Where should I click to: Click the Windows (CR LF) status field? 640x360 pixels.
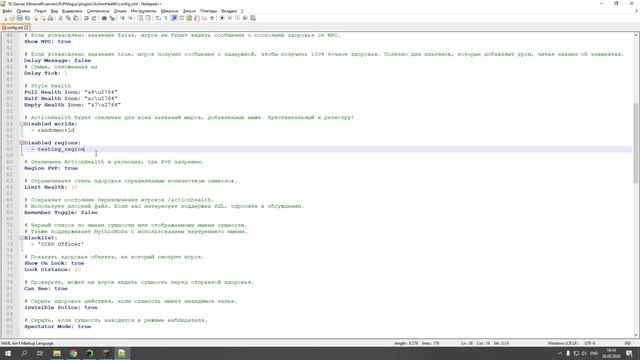coord(563,343)
